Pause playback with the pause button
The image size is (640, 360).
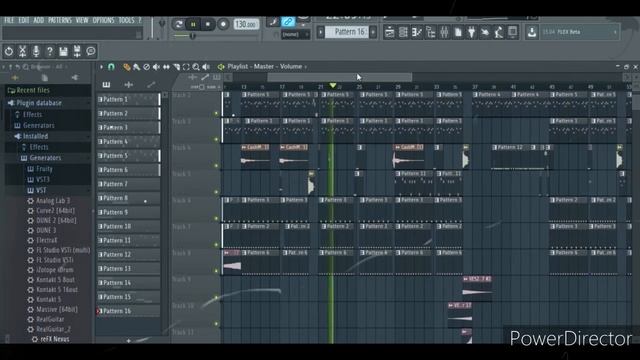(193, 24)
